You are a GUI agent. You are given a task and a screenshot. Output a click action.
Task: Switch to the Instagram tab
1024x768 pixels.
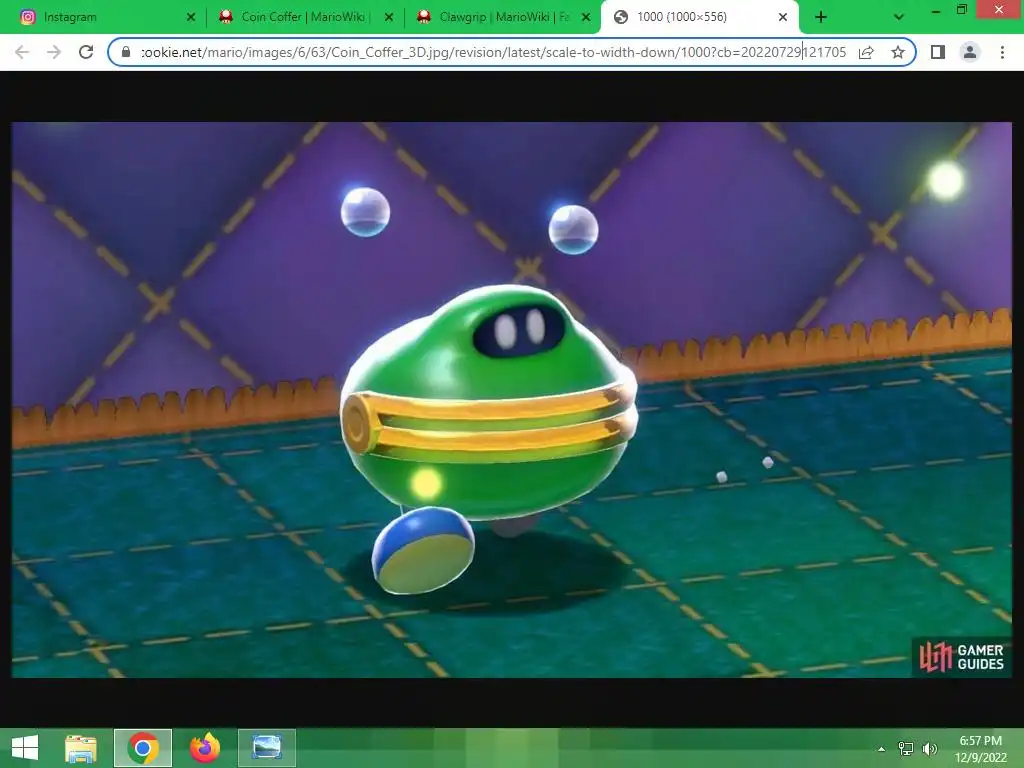[x=104, y=18]
